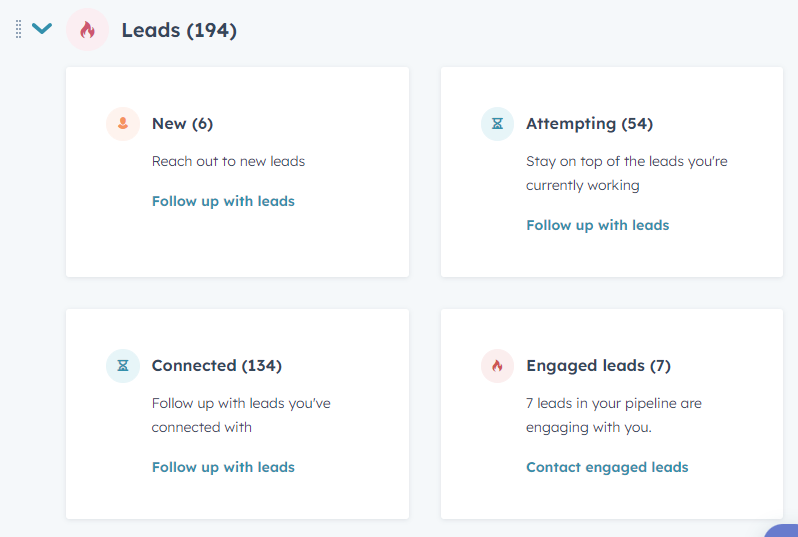Click the hourglass icon beside Attempting (54)
Image resolution: width=798 pixels, height=537 pixels.
tap(497, 124)
